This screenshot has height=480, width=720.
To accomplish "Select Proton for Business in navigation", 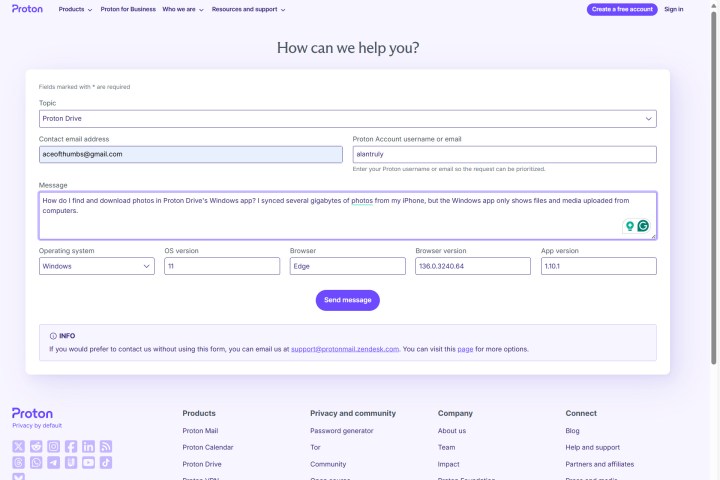I will [135, 9].
